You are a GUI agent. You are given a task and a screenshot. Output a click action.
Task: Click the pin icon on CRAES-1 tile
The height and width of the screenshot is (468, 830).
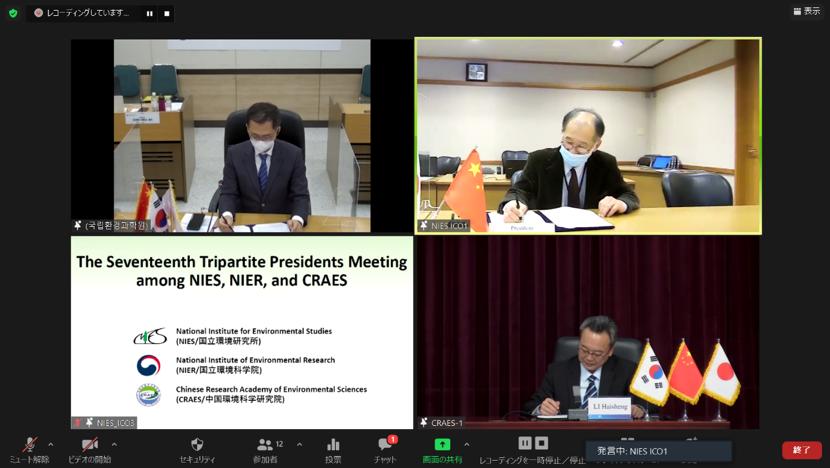click(424, 422)
